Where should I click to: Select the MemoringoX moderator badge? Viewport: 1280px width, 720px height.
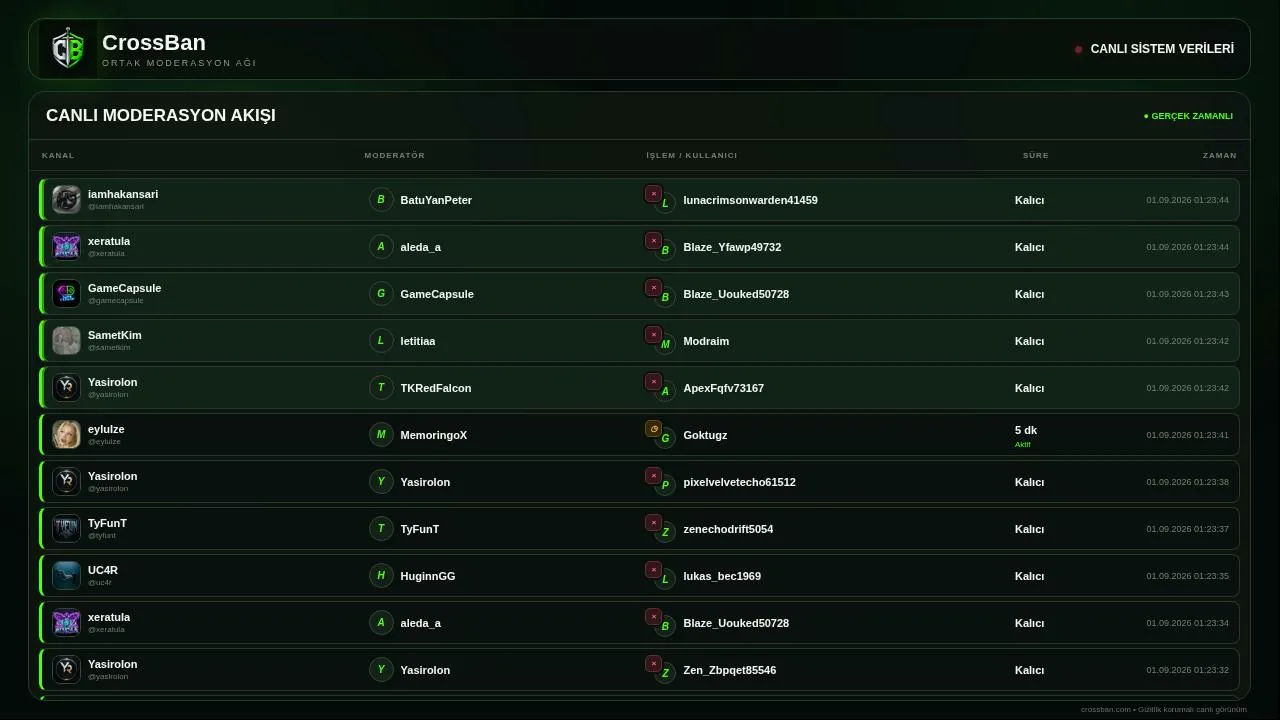(x=381, y=434)
